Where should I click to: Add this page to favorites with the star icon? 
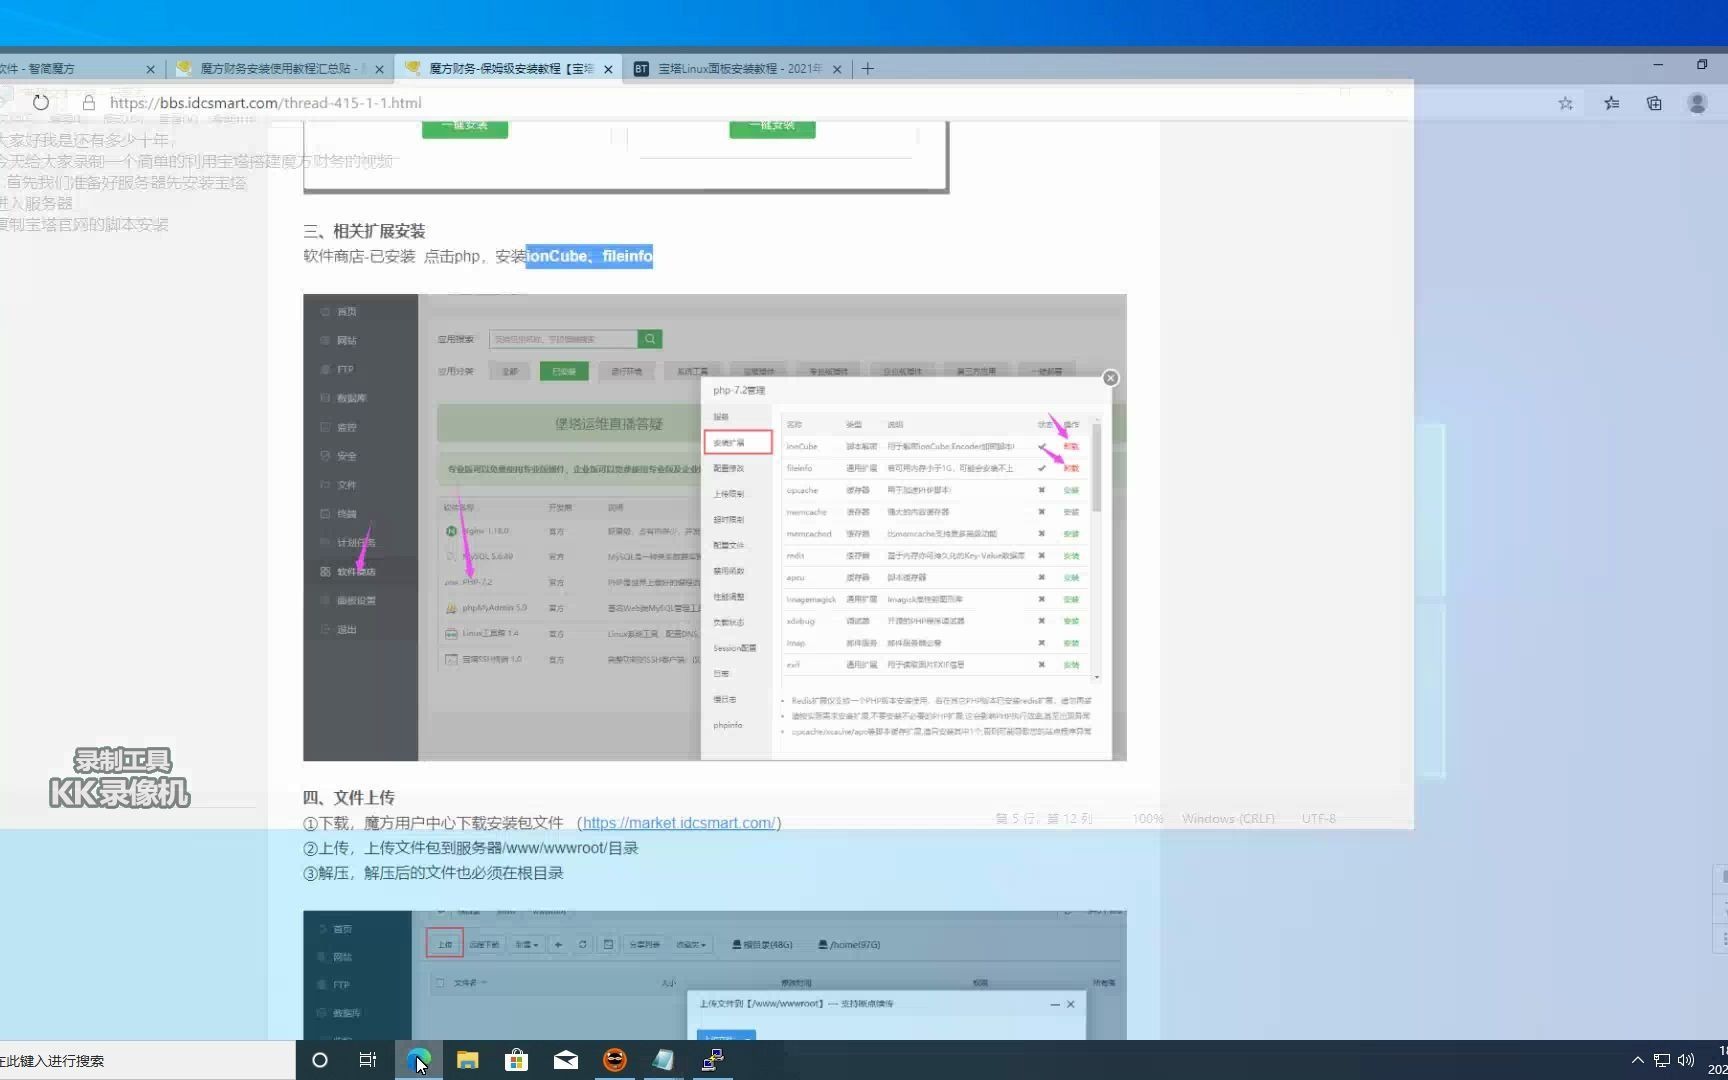point(1566,103)
